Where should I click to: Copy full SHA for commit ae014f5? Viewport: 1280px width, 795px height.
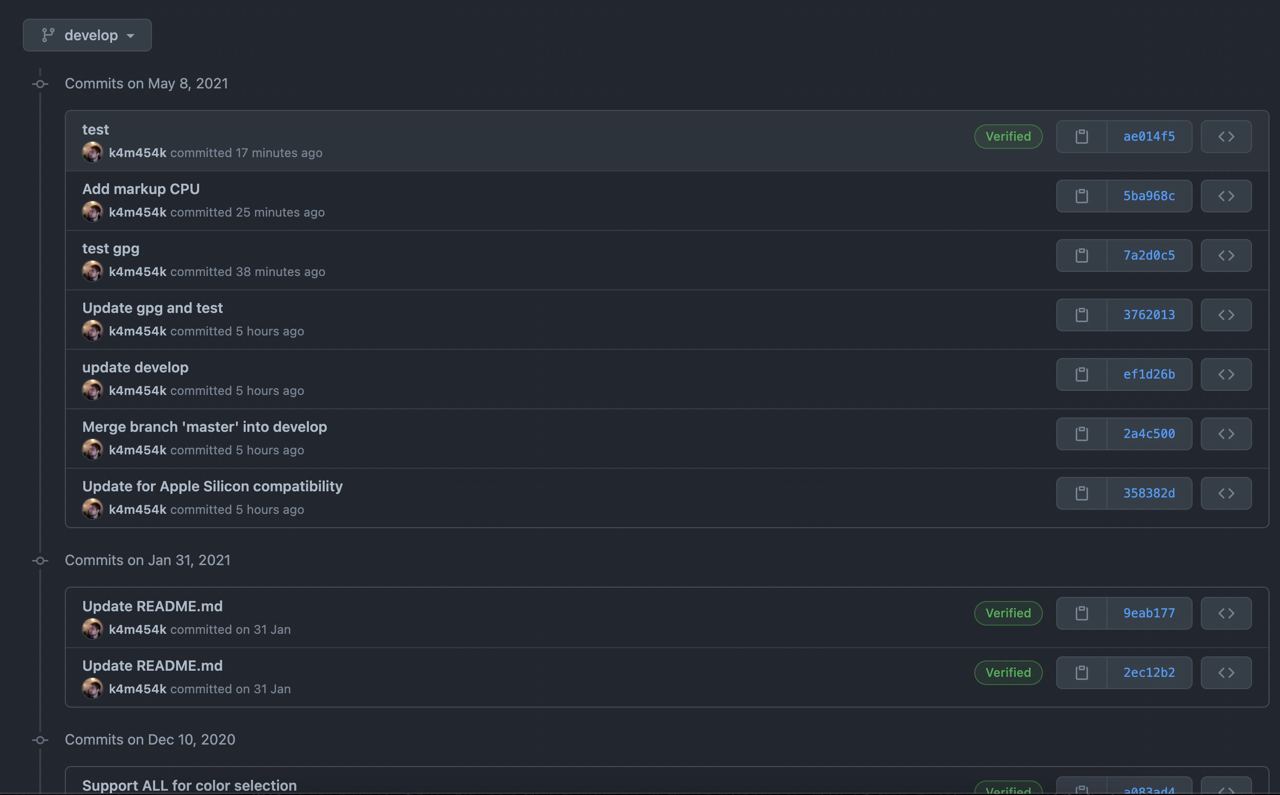(1082, 136)
